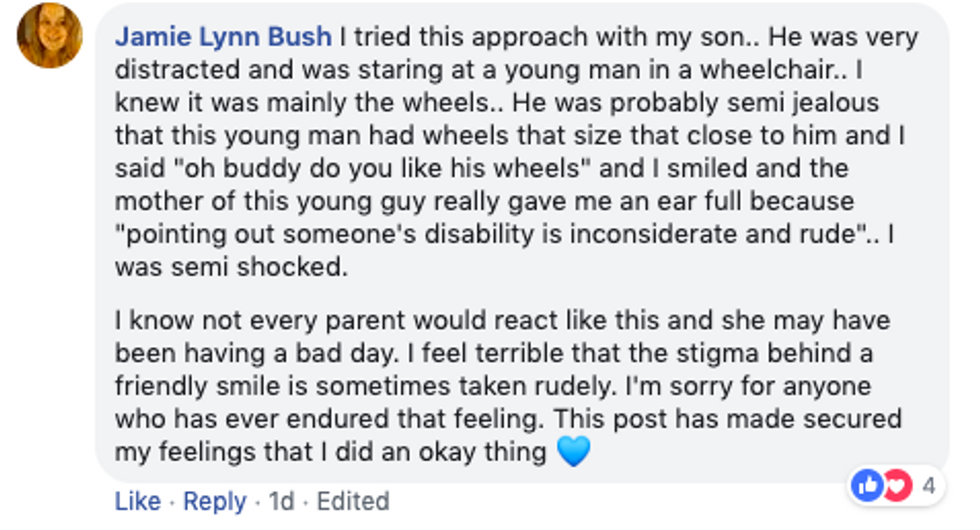The height and width of the screenshot is (530, 980).
Task: View edit history via Edited label
Action: (x=353, y=501)
